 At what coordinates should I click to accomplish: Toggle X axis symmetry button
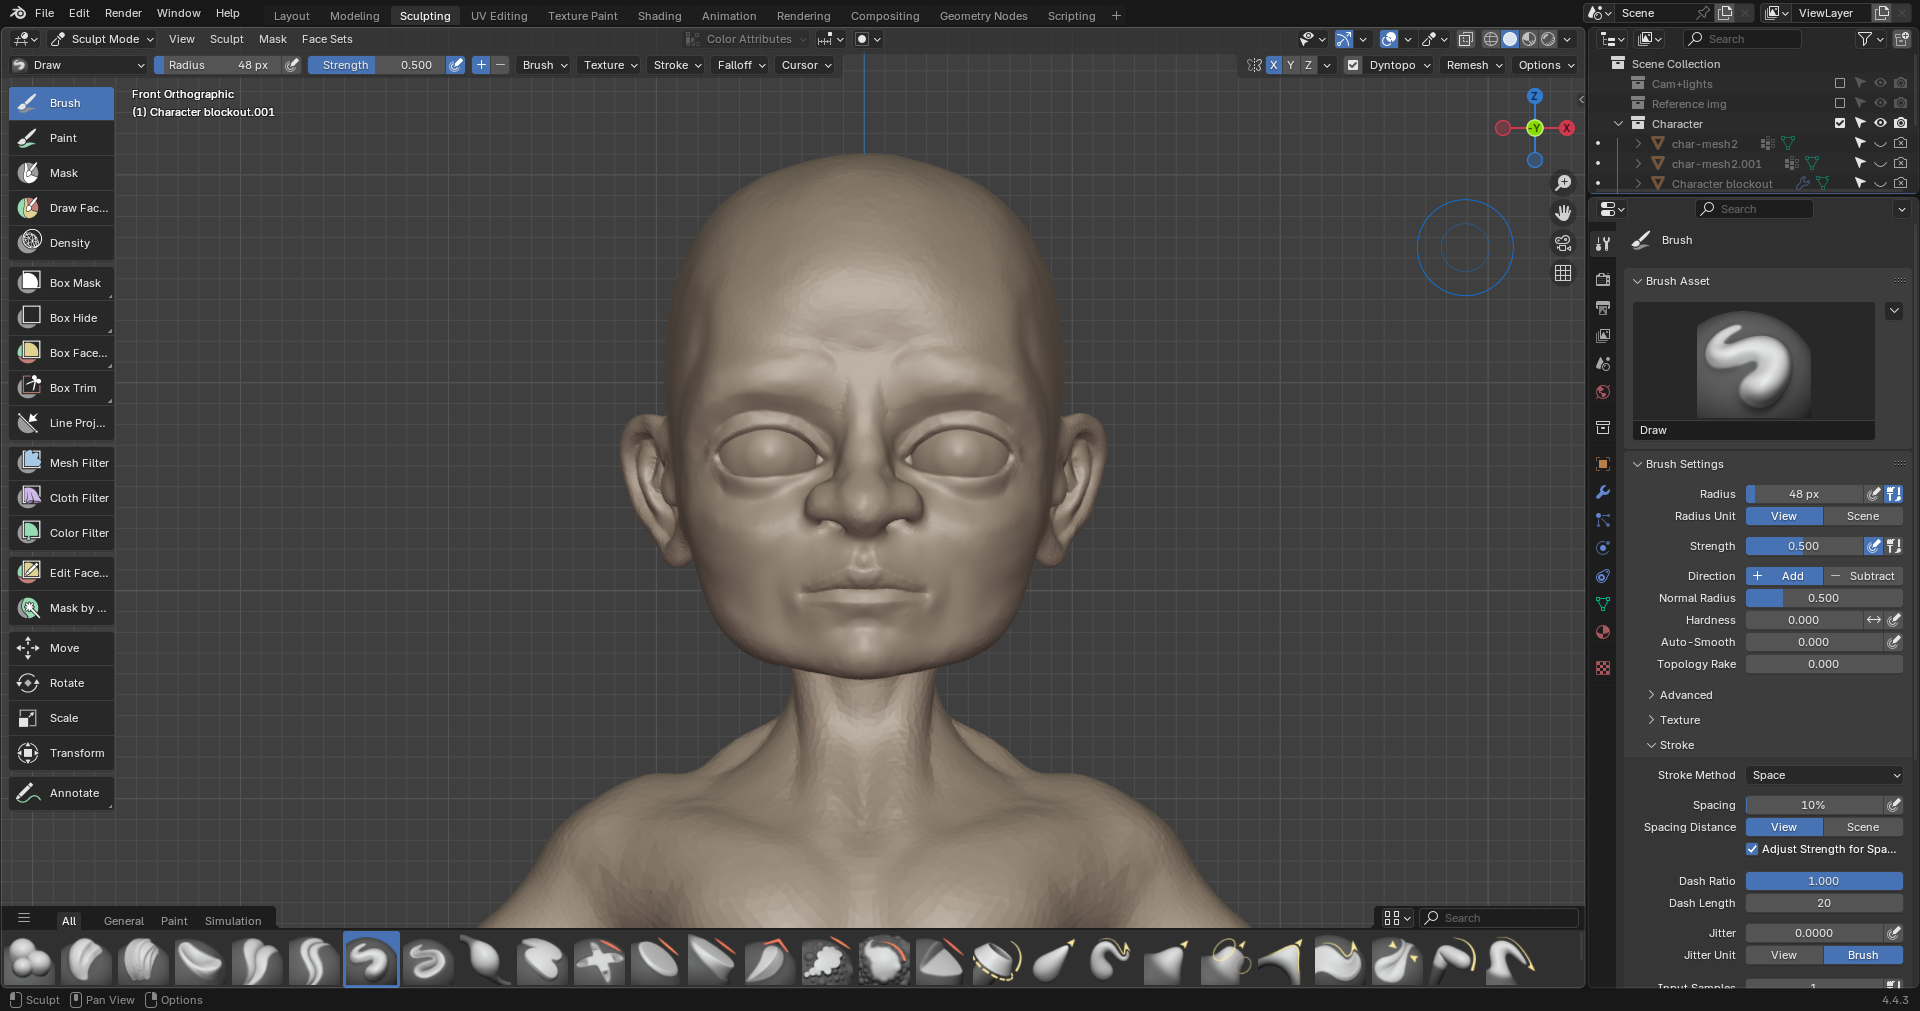pyautogui.click(x=1273, y=65)
